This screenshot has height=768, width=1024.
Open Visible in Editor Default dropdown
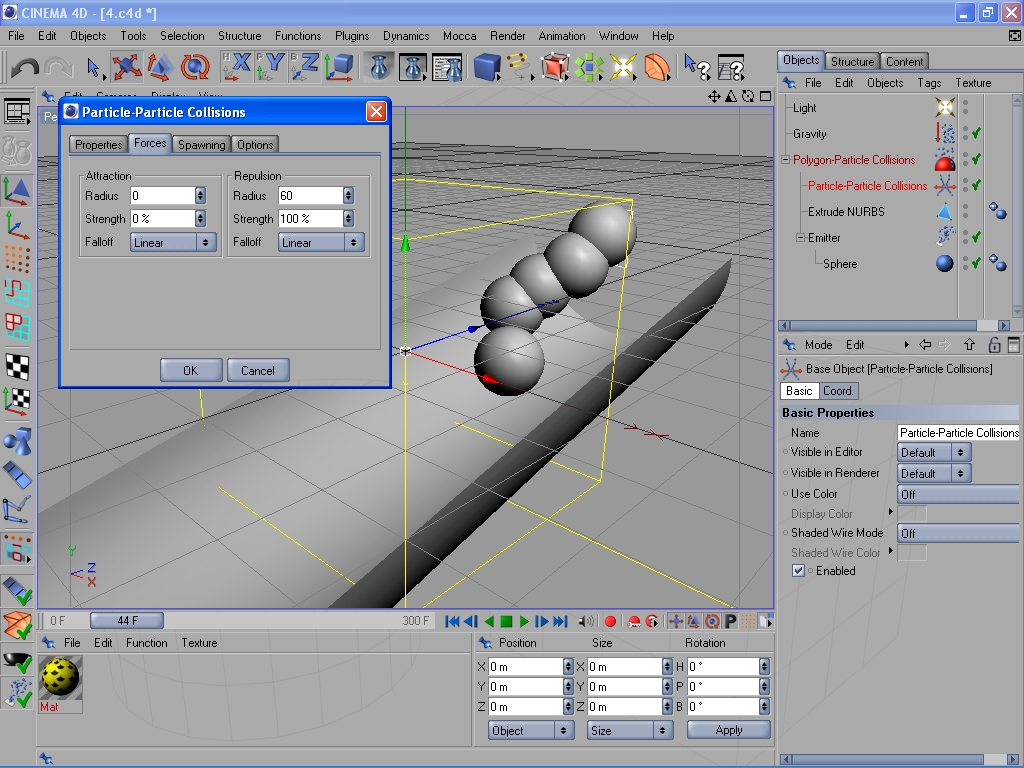tap(935, 453)
